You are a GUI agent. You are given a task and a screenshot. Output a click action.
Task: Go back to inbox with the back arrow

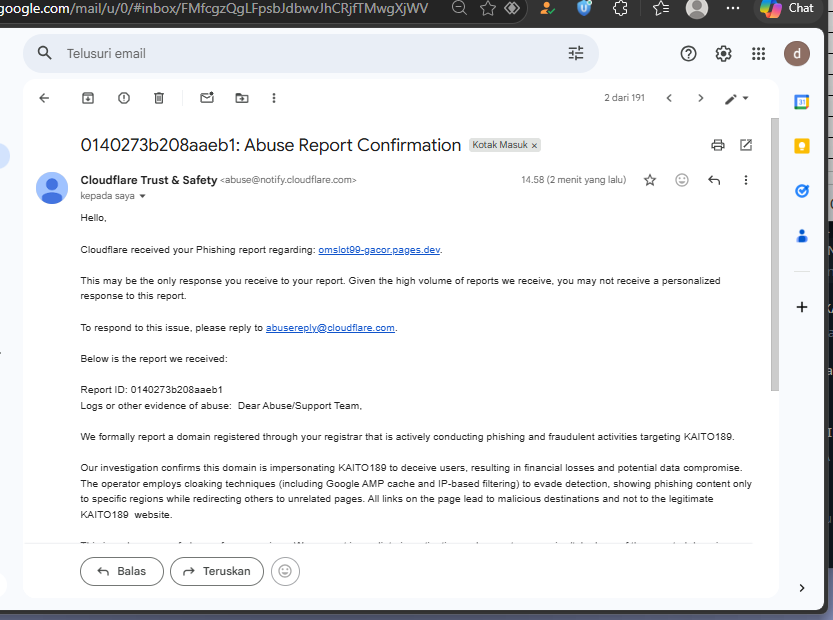click(44, 98)
